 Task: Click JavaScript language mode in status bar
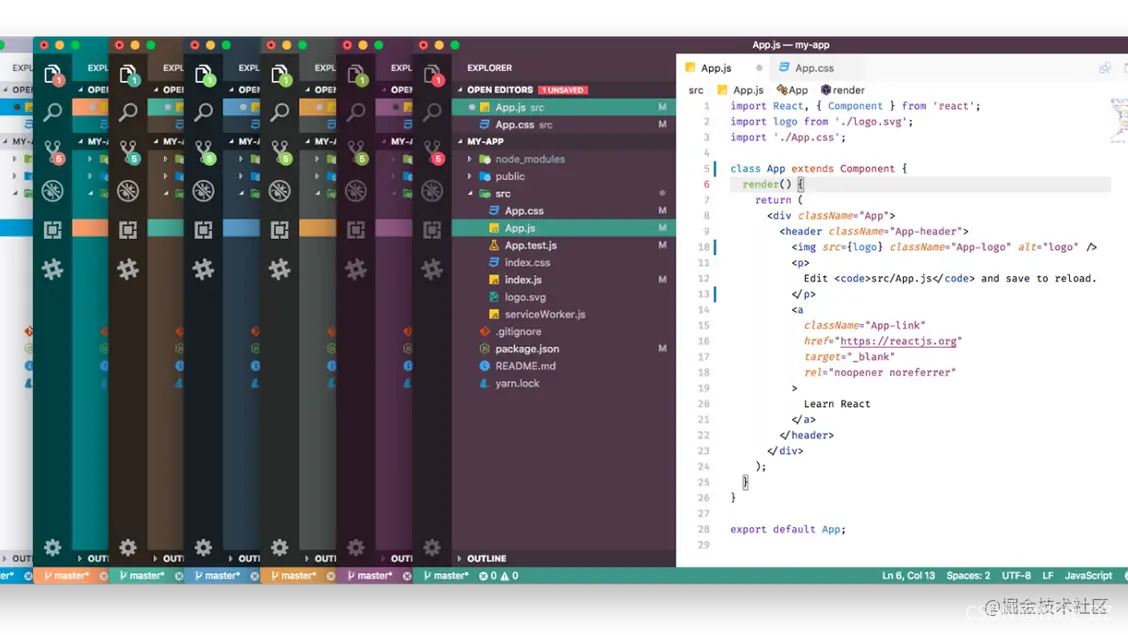(1088, 575)
